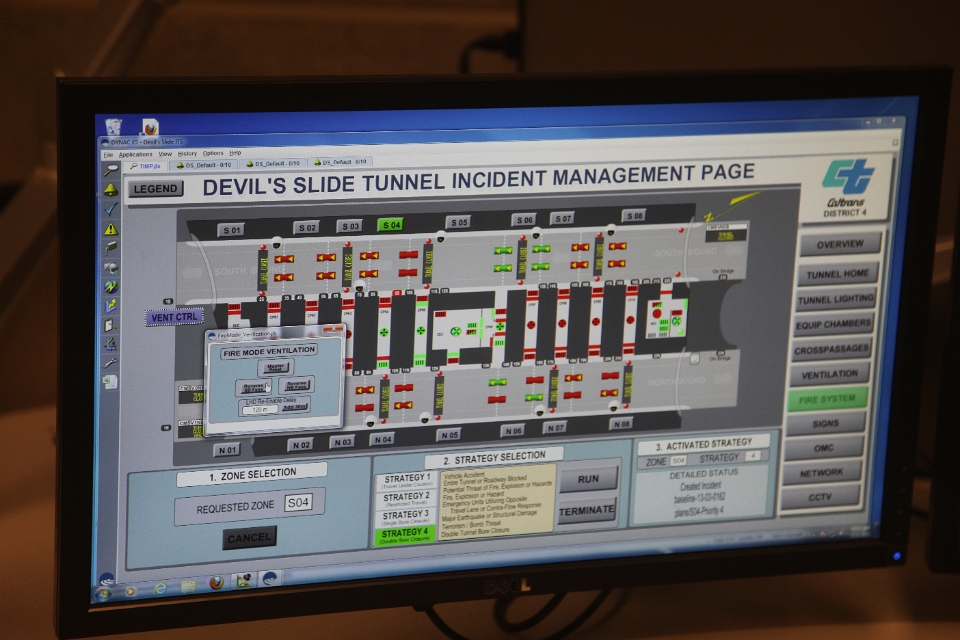This screenshot has width=960, height=640.
Task: Open the FIRE SYSTEM page
Action: click(827, 399)
